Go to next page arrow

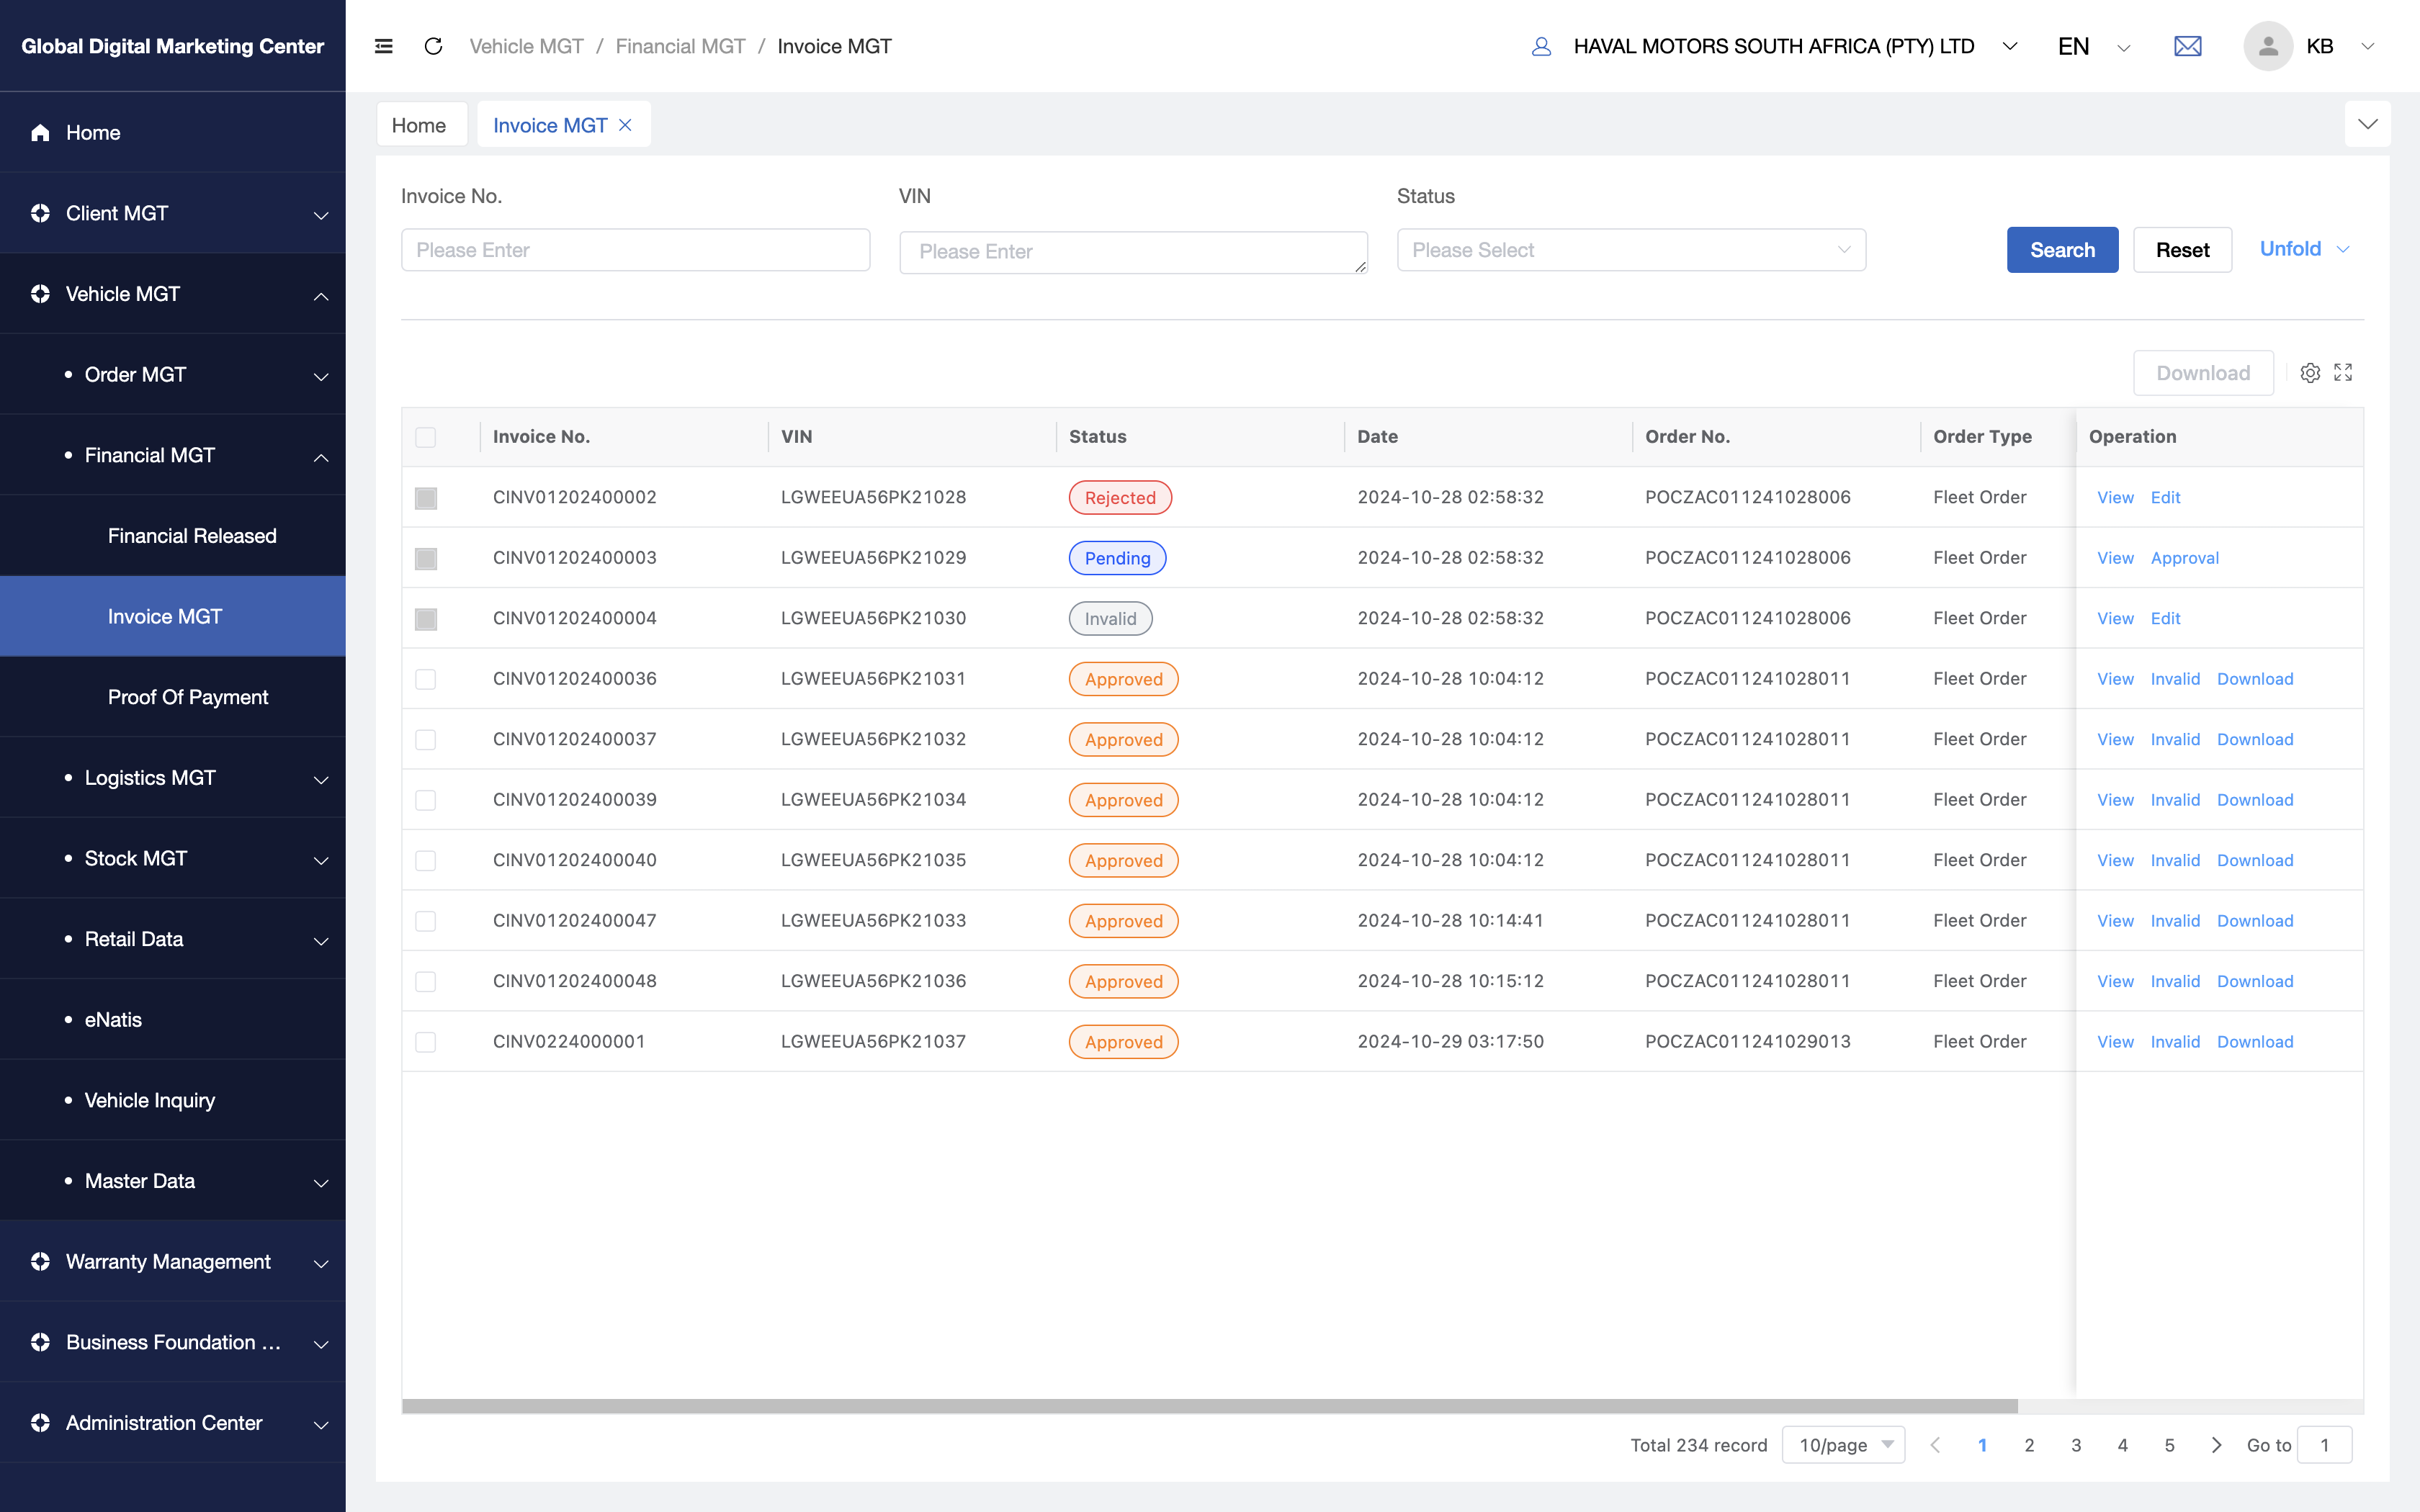pos(2216,1445)
